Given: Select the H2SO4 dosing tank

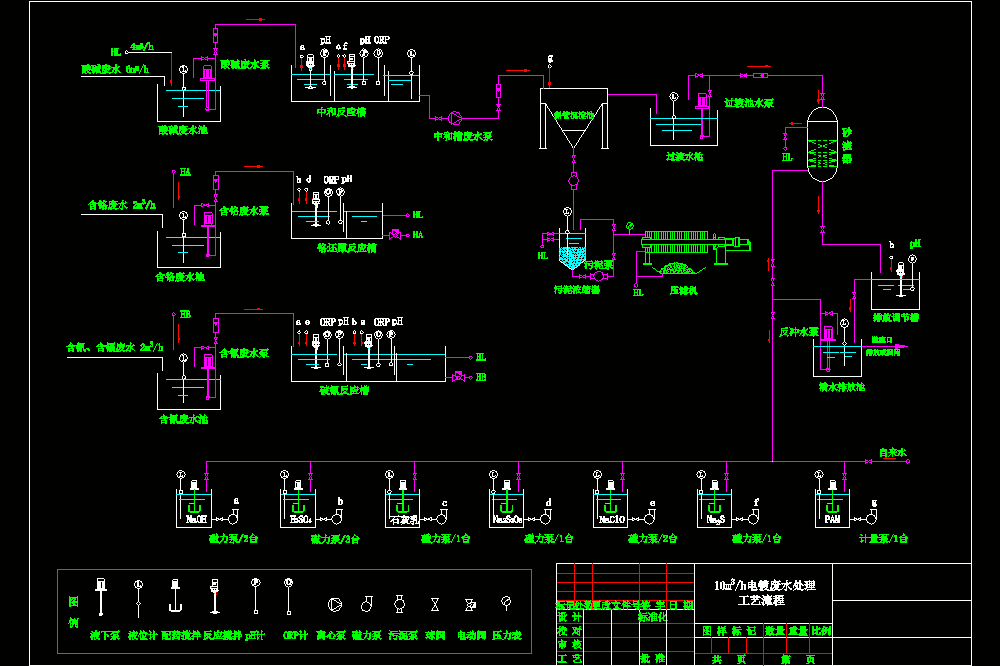Looking at the screenshot, I should (x=298, y=508).
